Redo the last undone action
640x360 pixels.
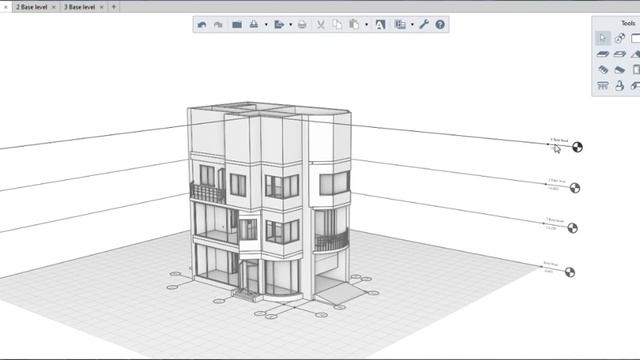tap(218, 24)
